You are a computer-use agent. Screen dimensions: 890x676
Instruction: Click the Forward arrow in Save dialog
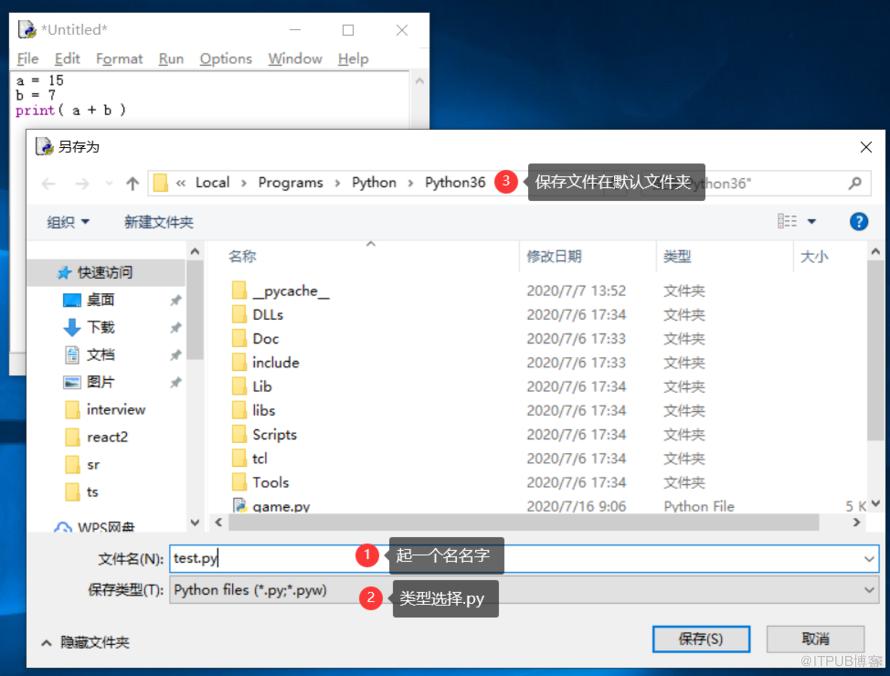click(x=82, y=183)
